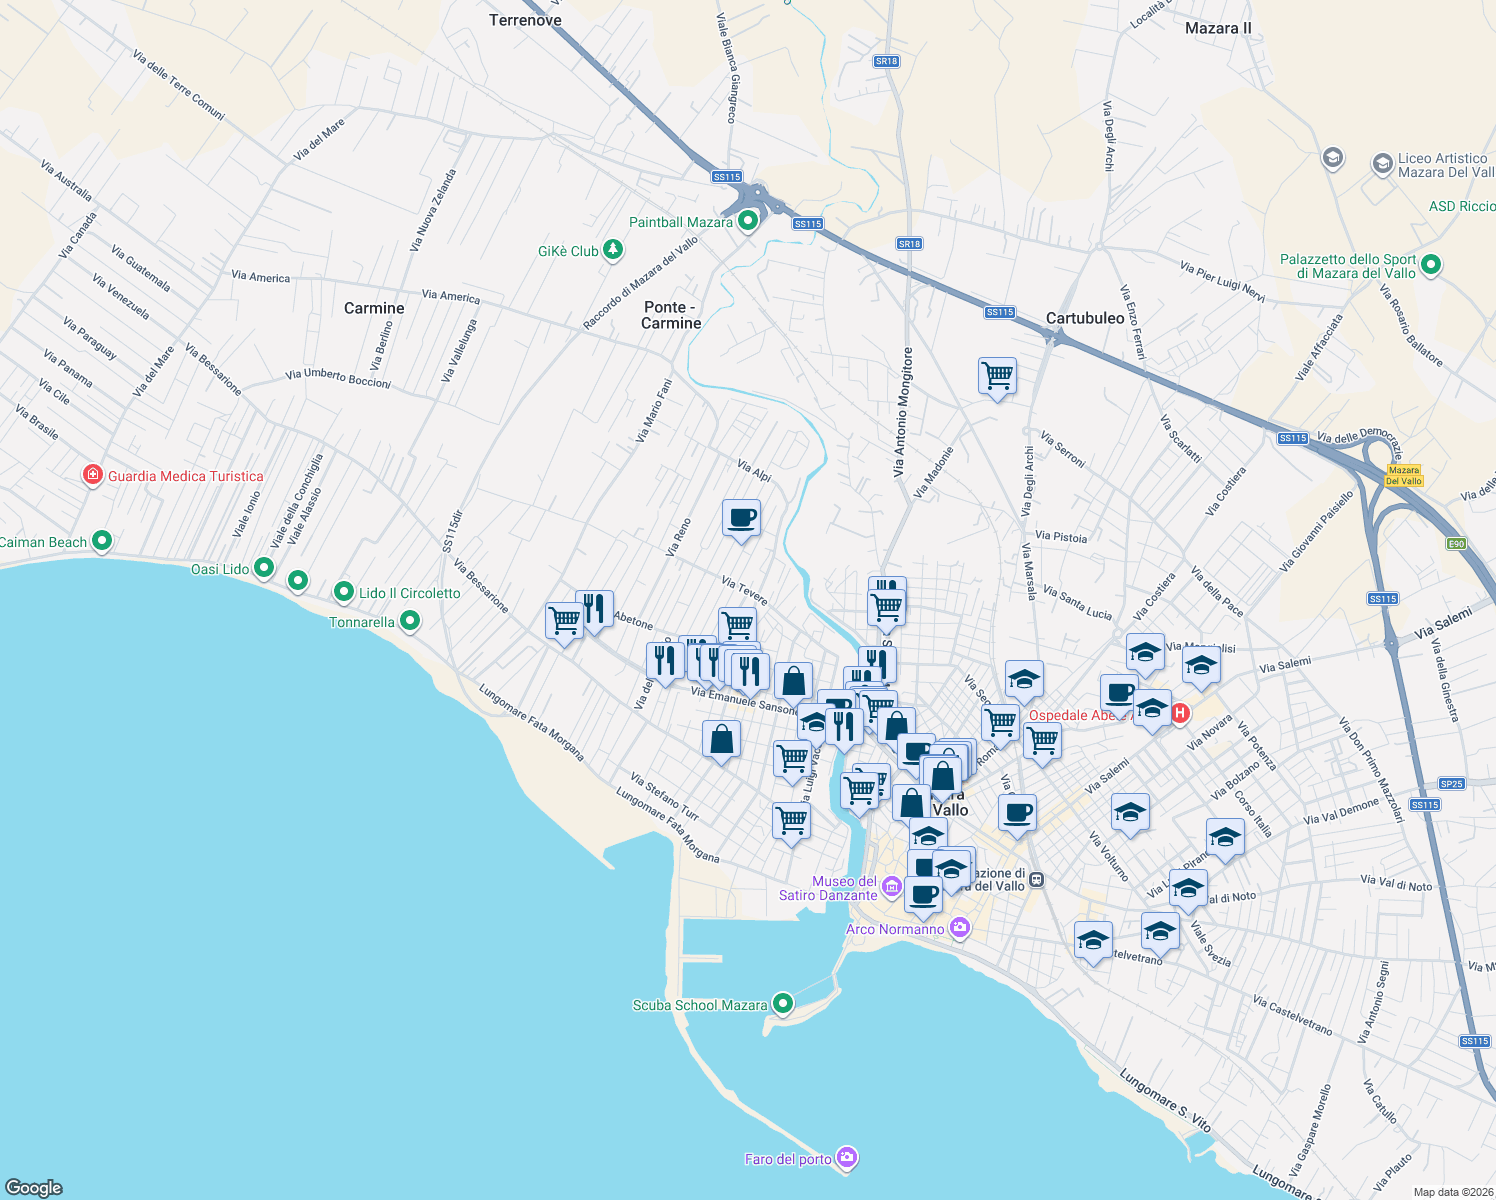Select the graduation cap marker near Corso Italia

pyautogui.click(x=1225, y=837)
